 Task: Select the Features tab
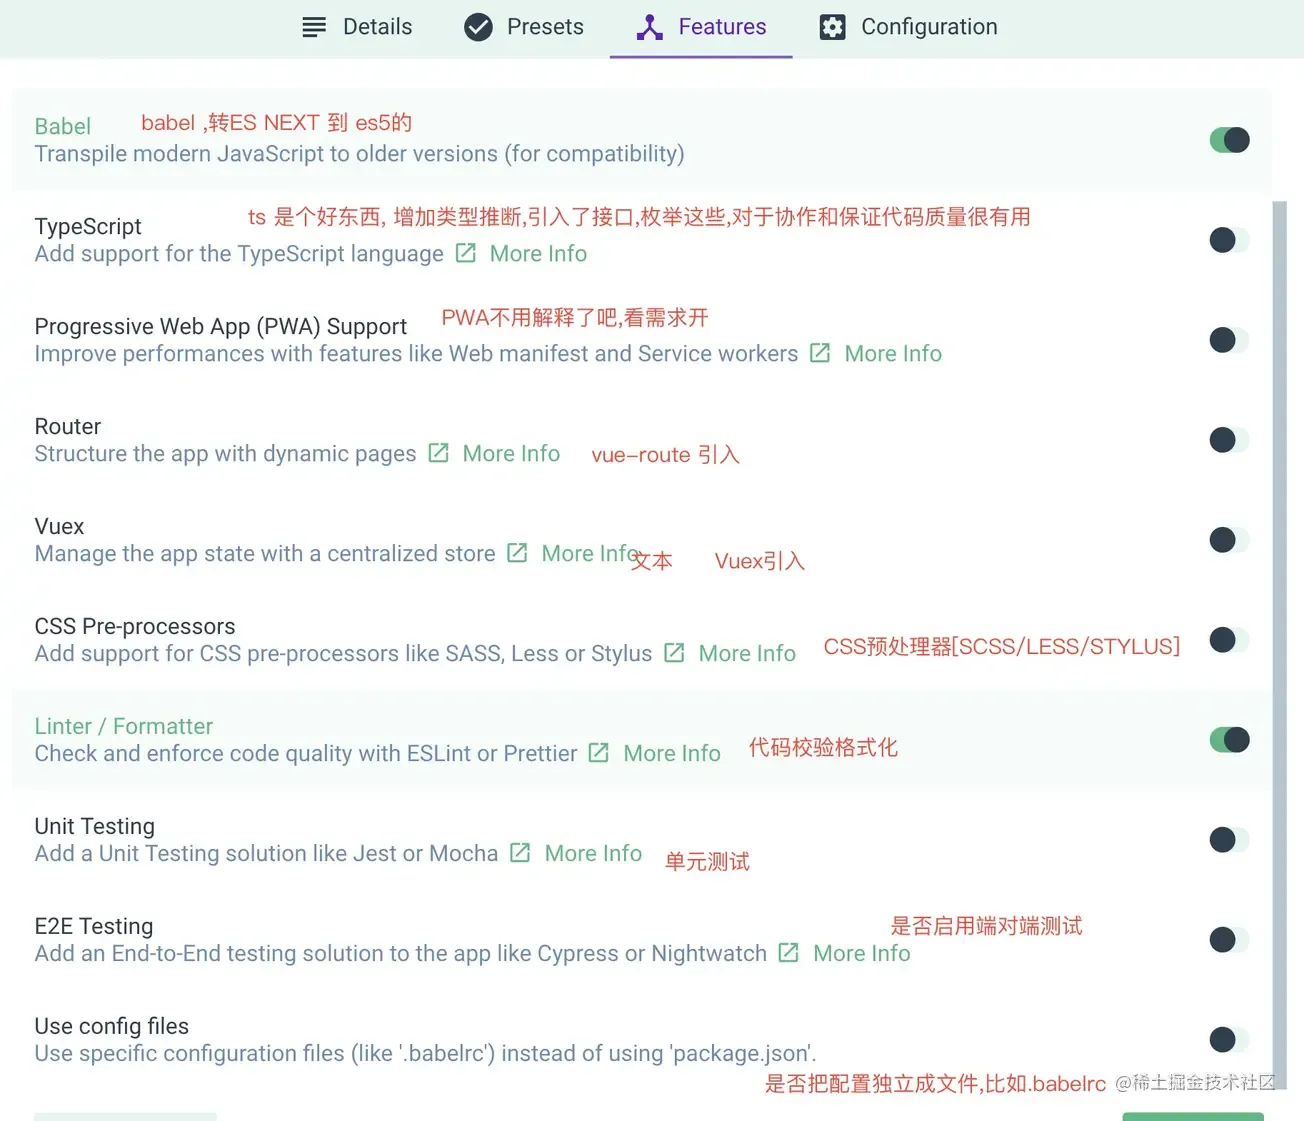click(701, 27)
